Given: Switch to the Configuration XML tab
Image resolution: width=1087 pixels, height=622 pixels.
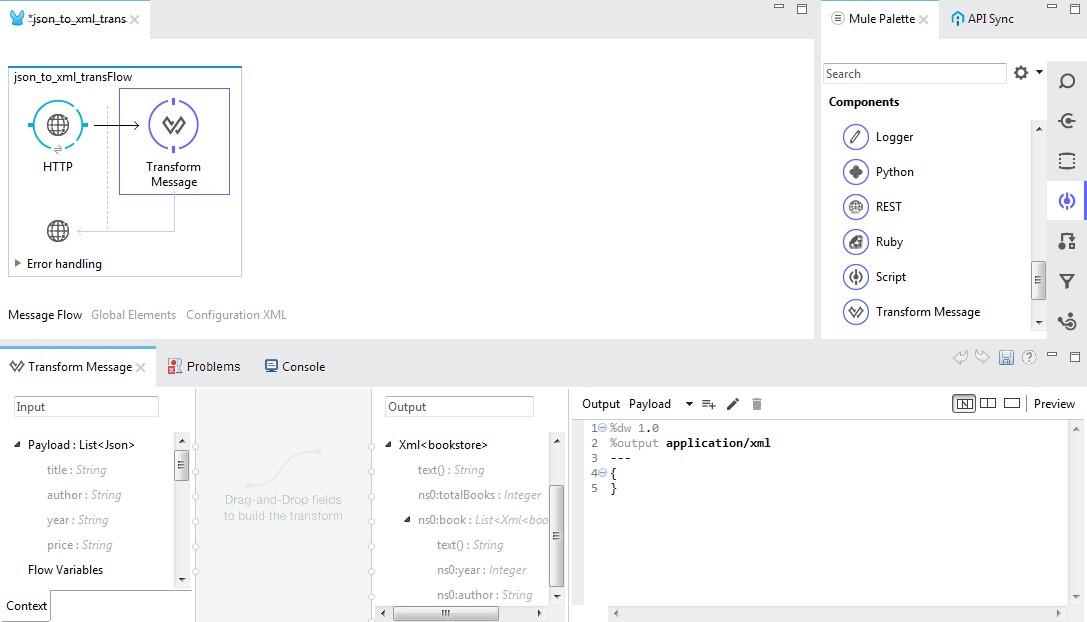Looking at the screenshot, I should [236, 315].
